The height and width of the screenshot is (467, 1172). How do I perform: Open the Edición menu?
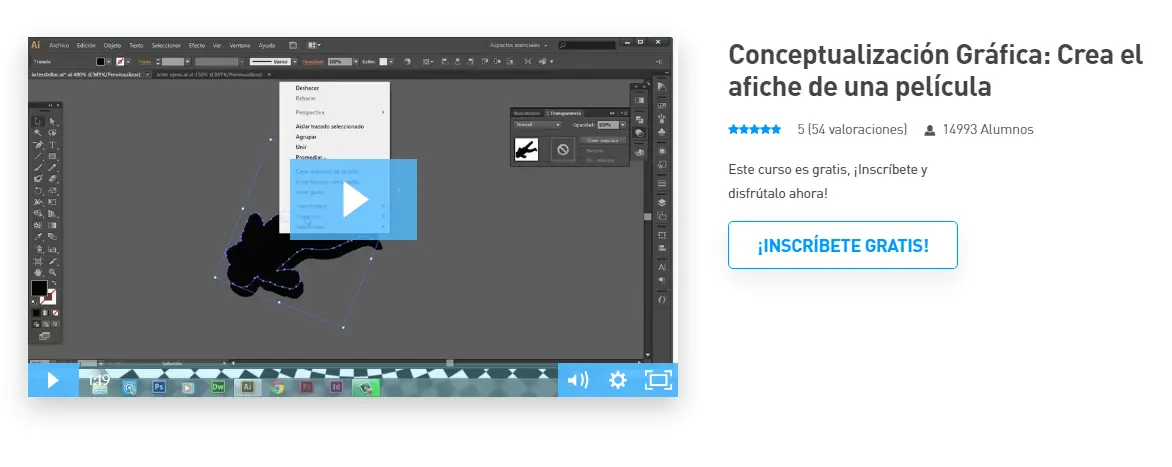tap(86, 46)
